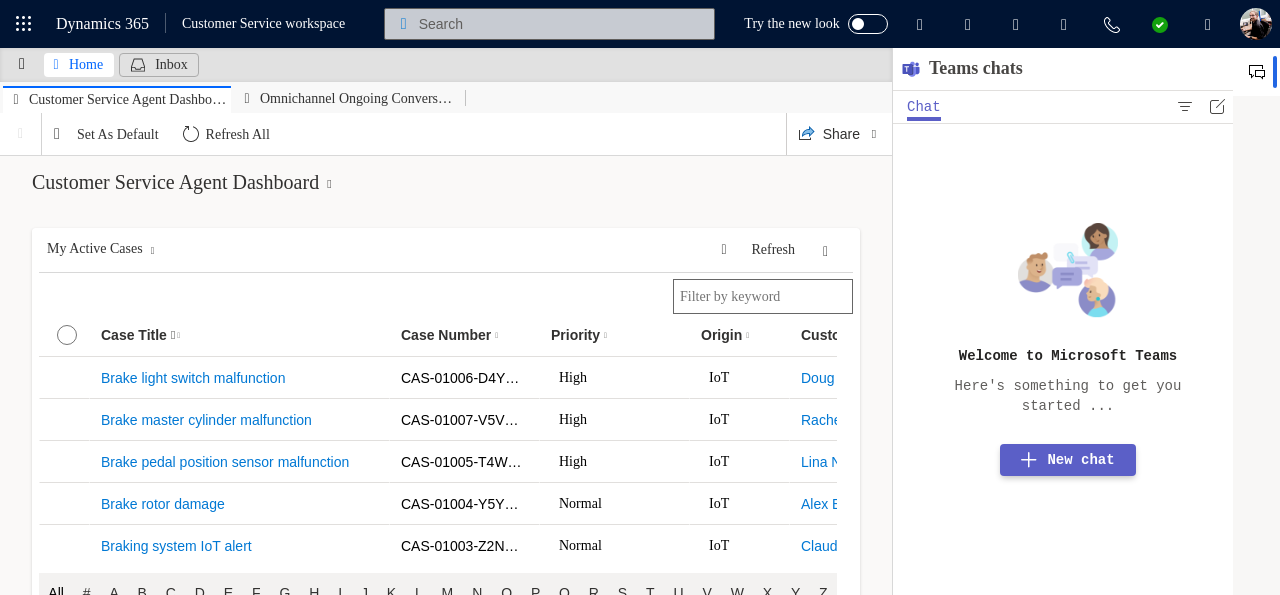1280x595 pixels.
Task: Start a conversation with New chat button
Action: [1067, 460]
